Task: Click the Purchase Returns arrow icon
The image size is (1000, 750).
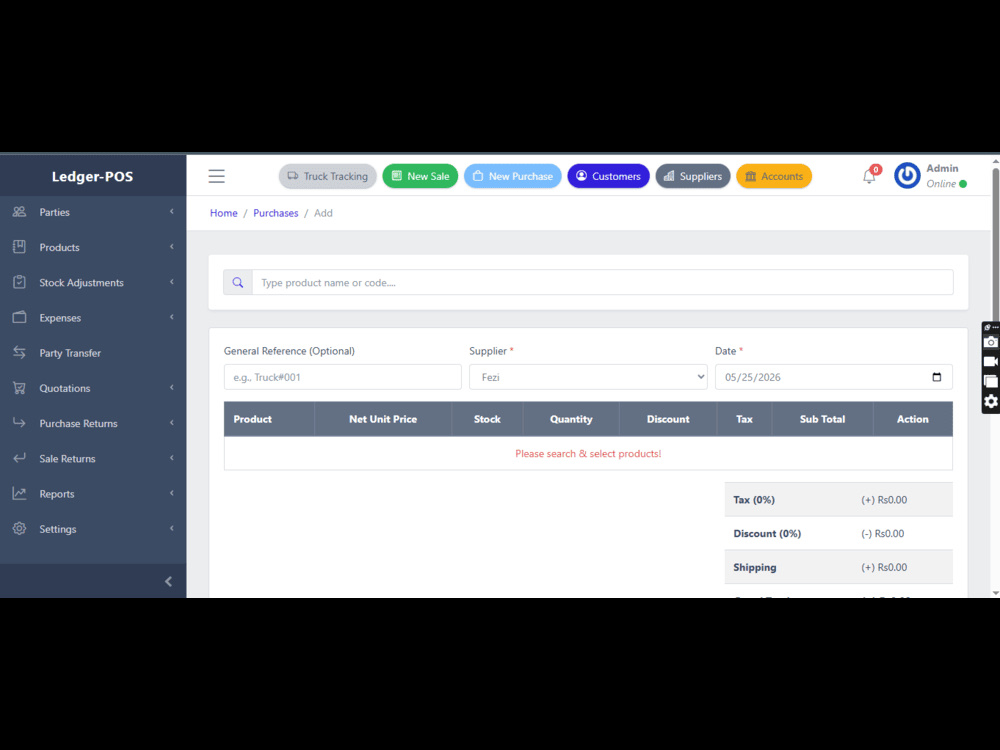Action: pos(19,423)
